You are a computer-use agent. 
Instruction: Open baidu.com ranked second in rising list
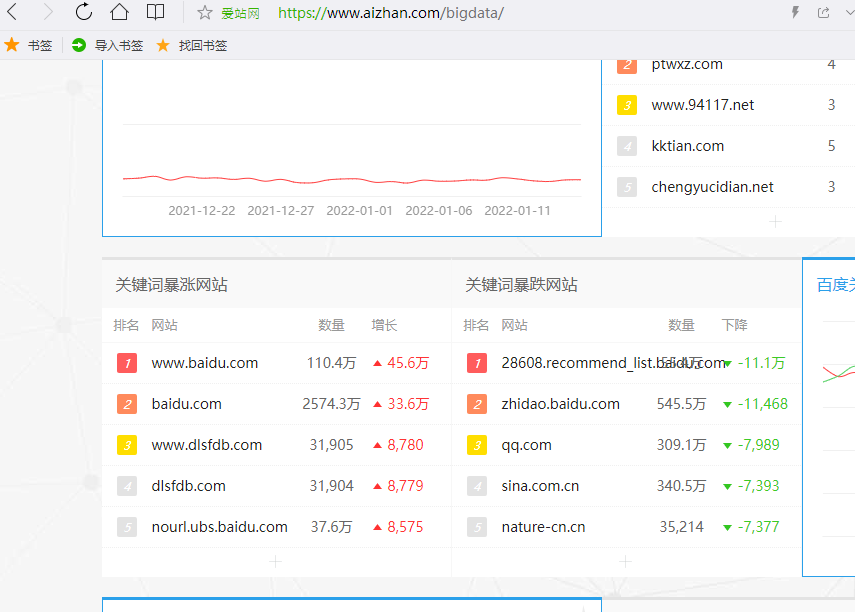pyautogui.click(x=186, y=404)
